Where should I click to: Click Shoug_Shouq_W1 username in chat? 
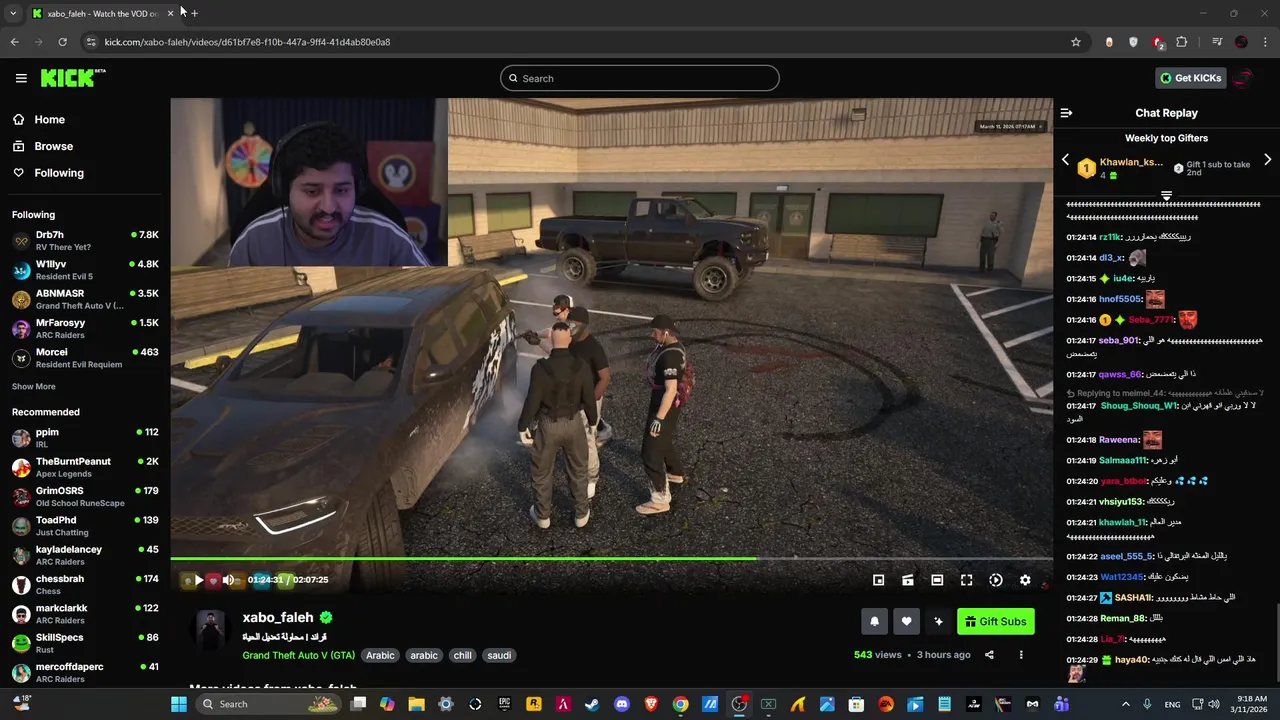[1139, 406]
